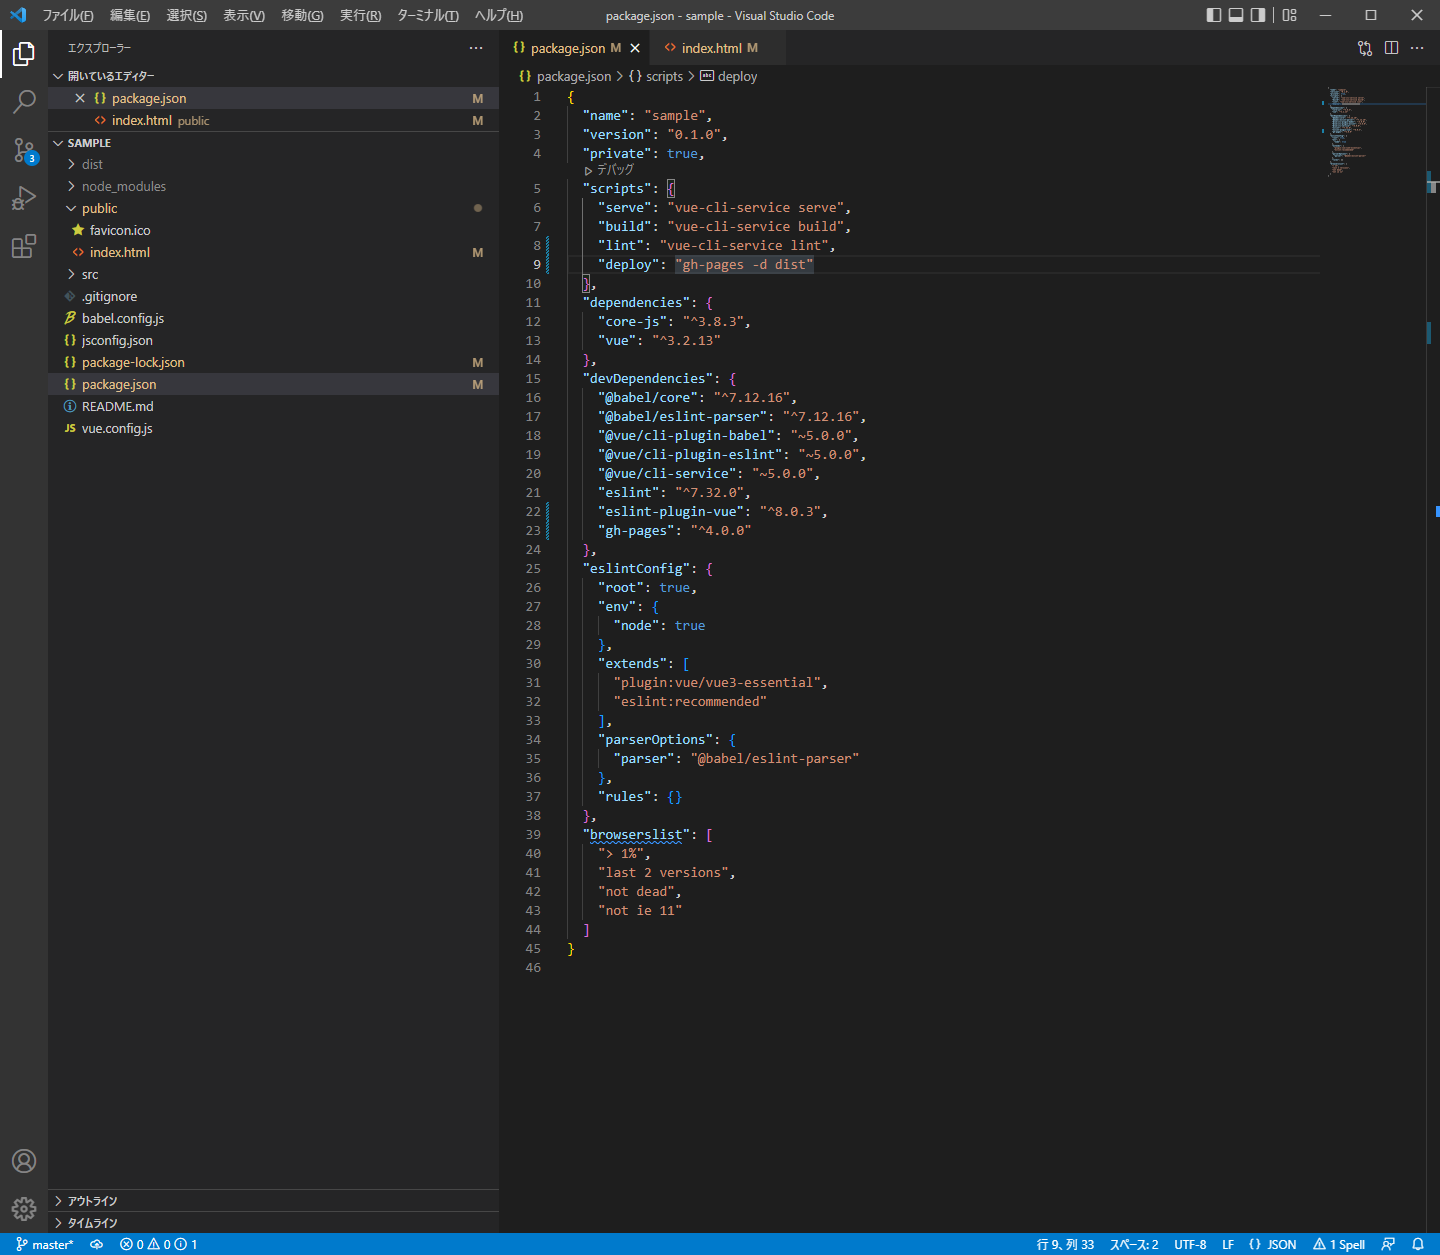Open the 実行(R) menu
The height and width of the screenshot is (1255, 1440).
click(x=360, y=15)
